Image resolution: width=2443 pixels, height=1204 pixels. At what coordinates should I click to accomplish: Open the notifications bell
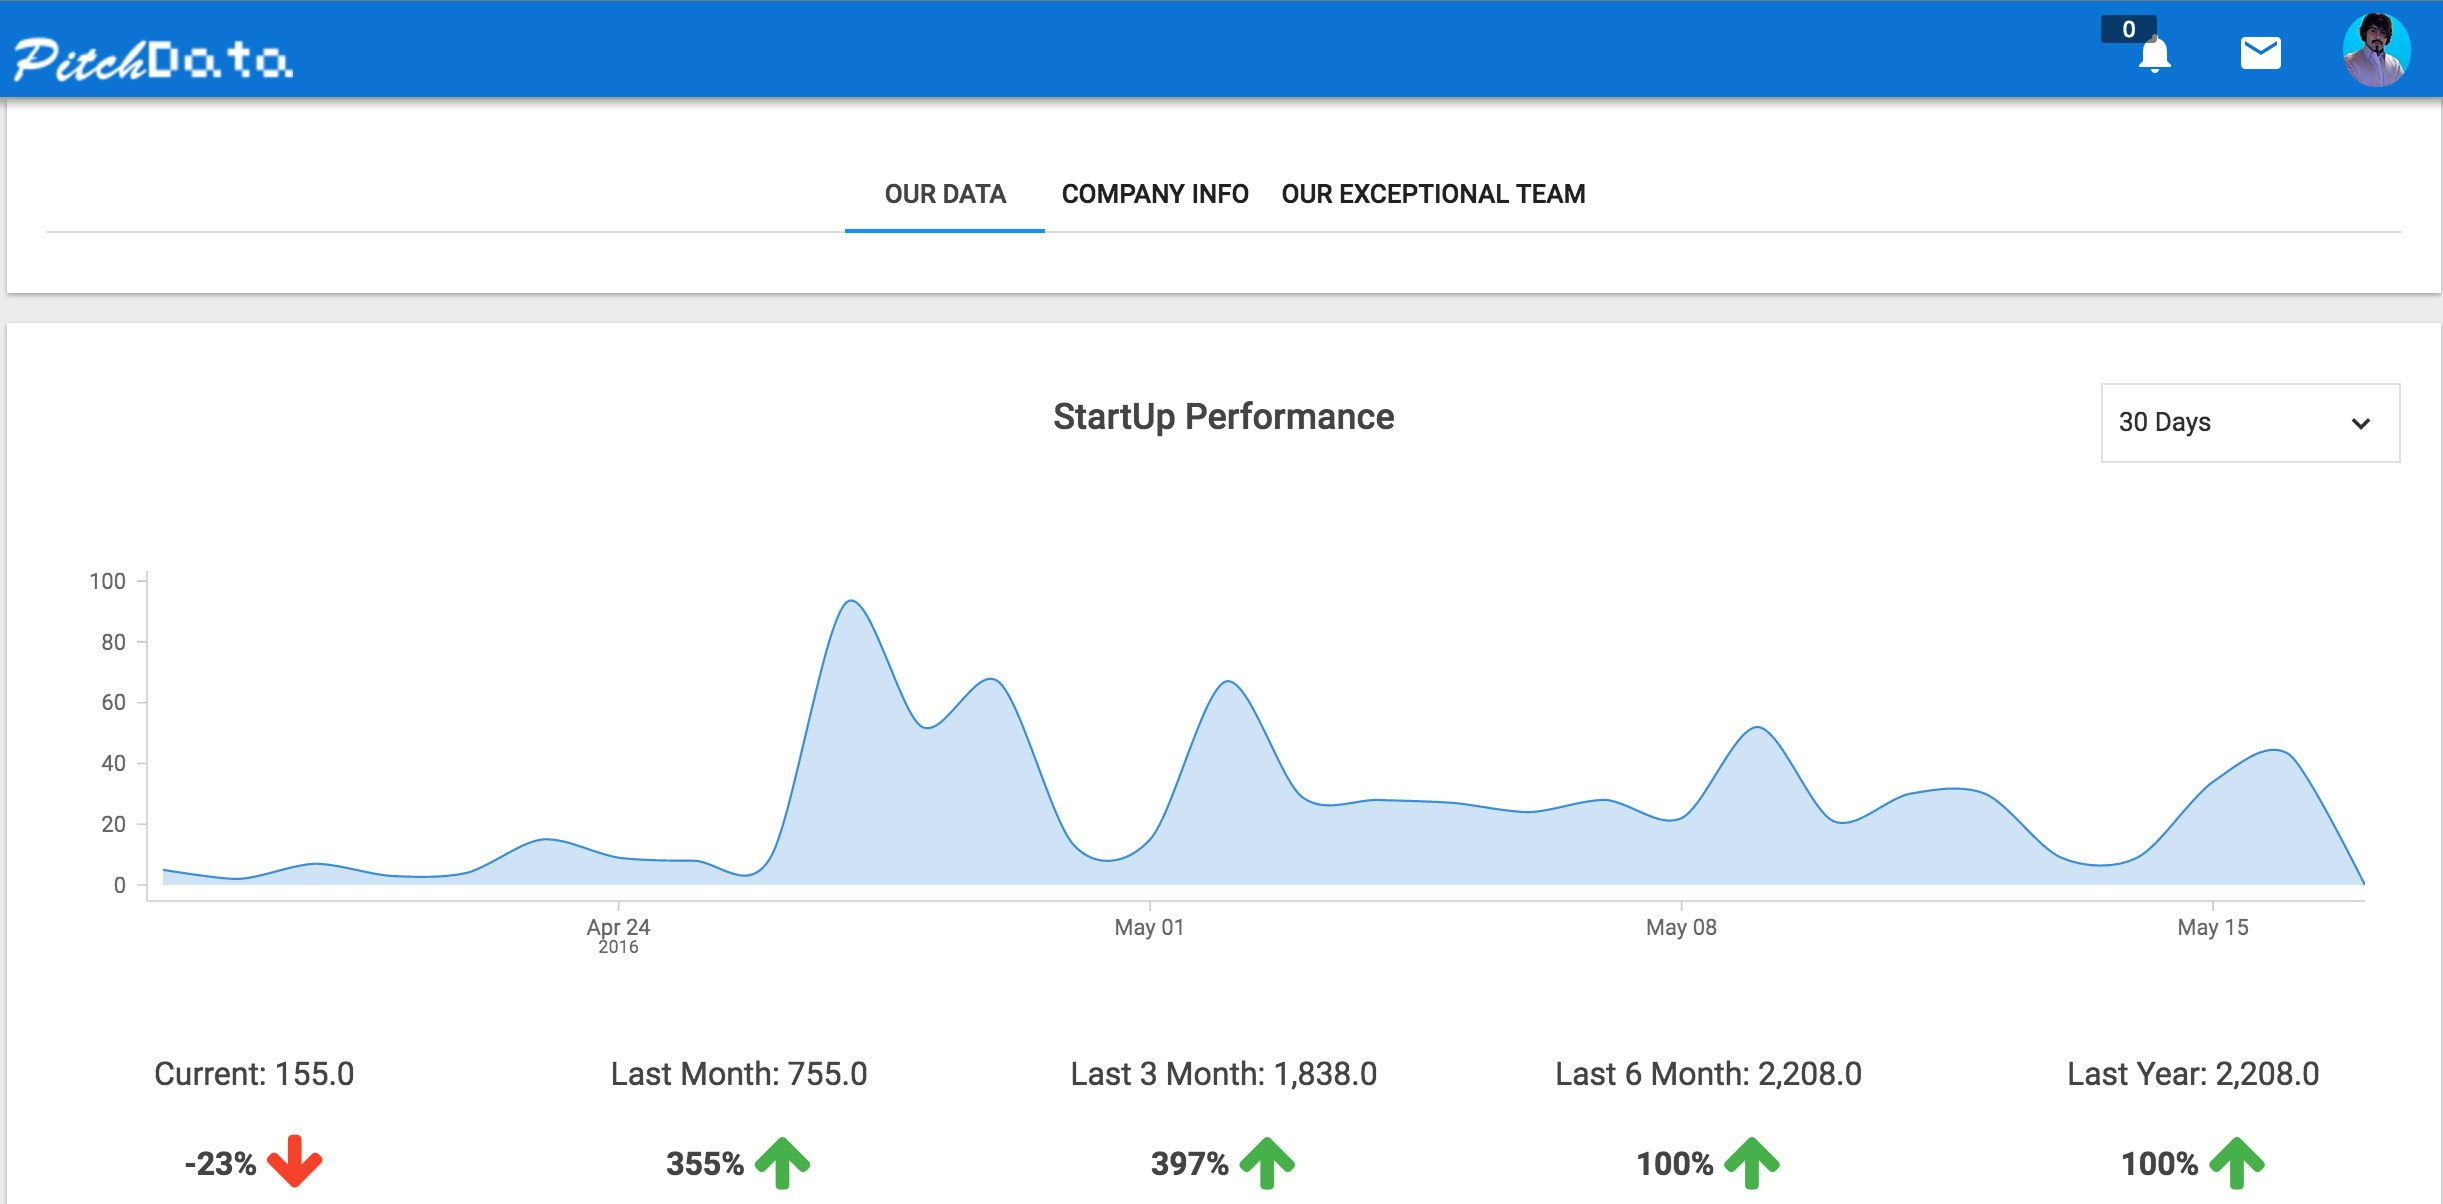[2153, 55]
